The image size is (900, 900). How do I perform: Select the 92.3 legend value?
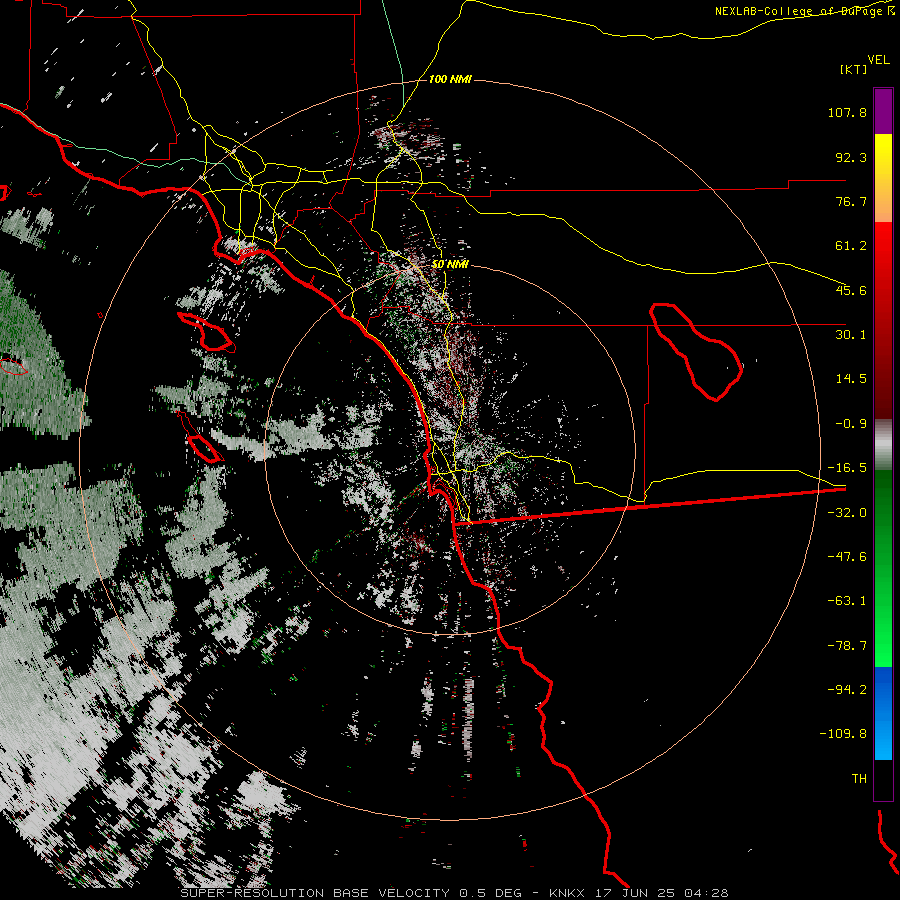851,157
